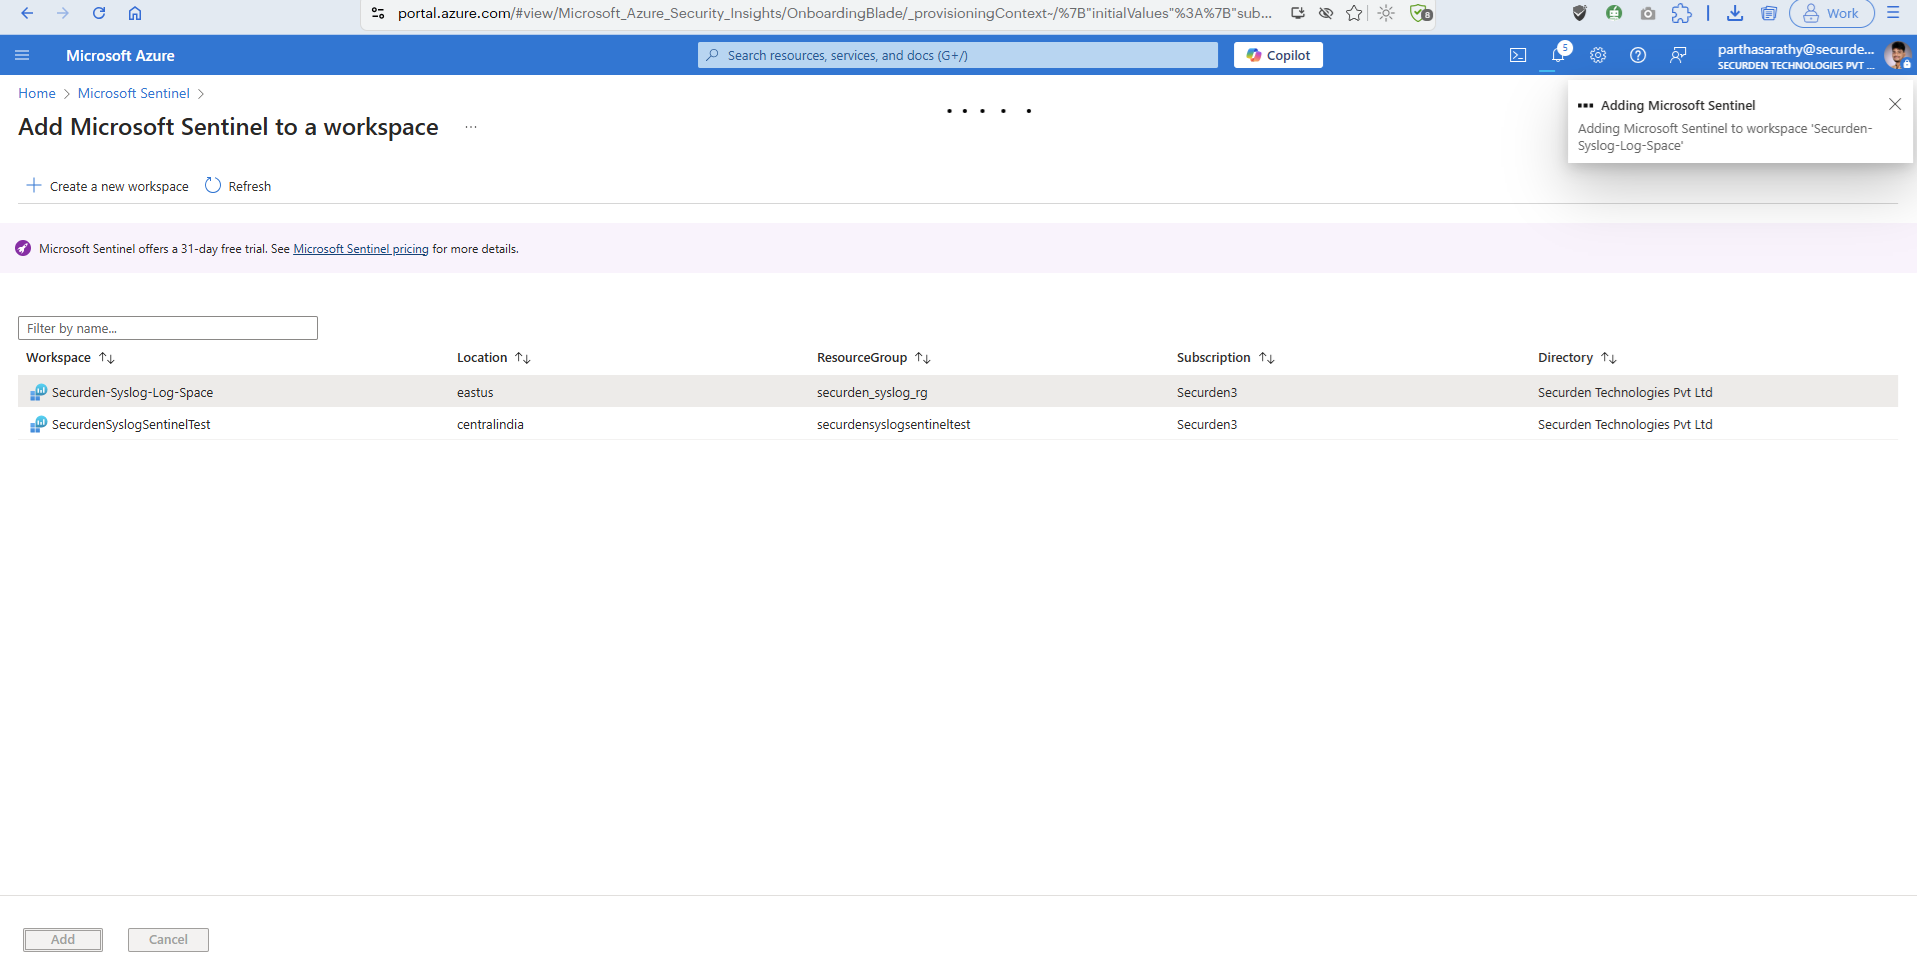Open the browser hamburger menu

1893,13
